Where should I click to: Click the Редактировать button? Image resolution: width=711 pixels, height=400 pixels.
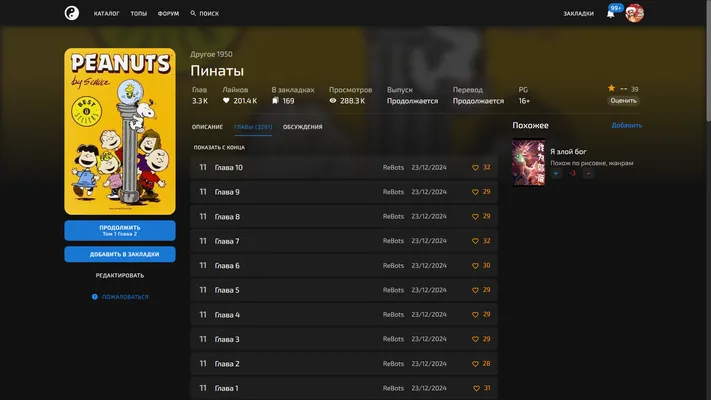tap(120, 275)
